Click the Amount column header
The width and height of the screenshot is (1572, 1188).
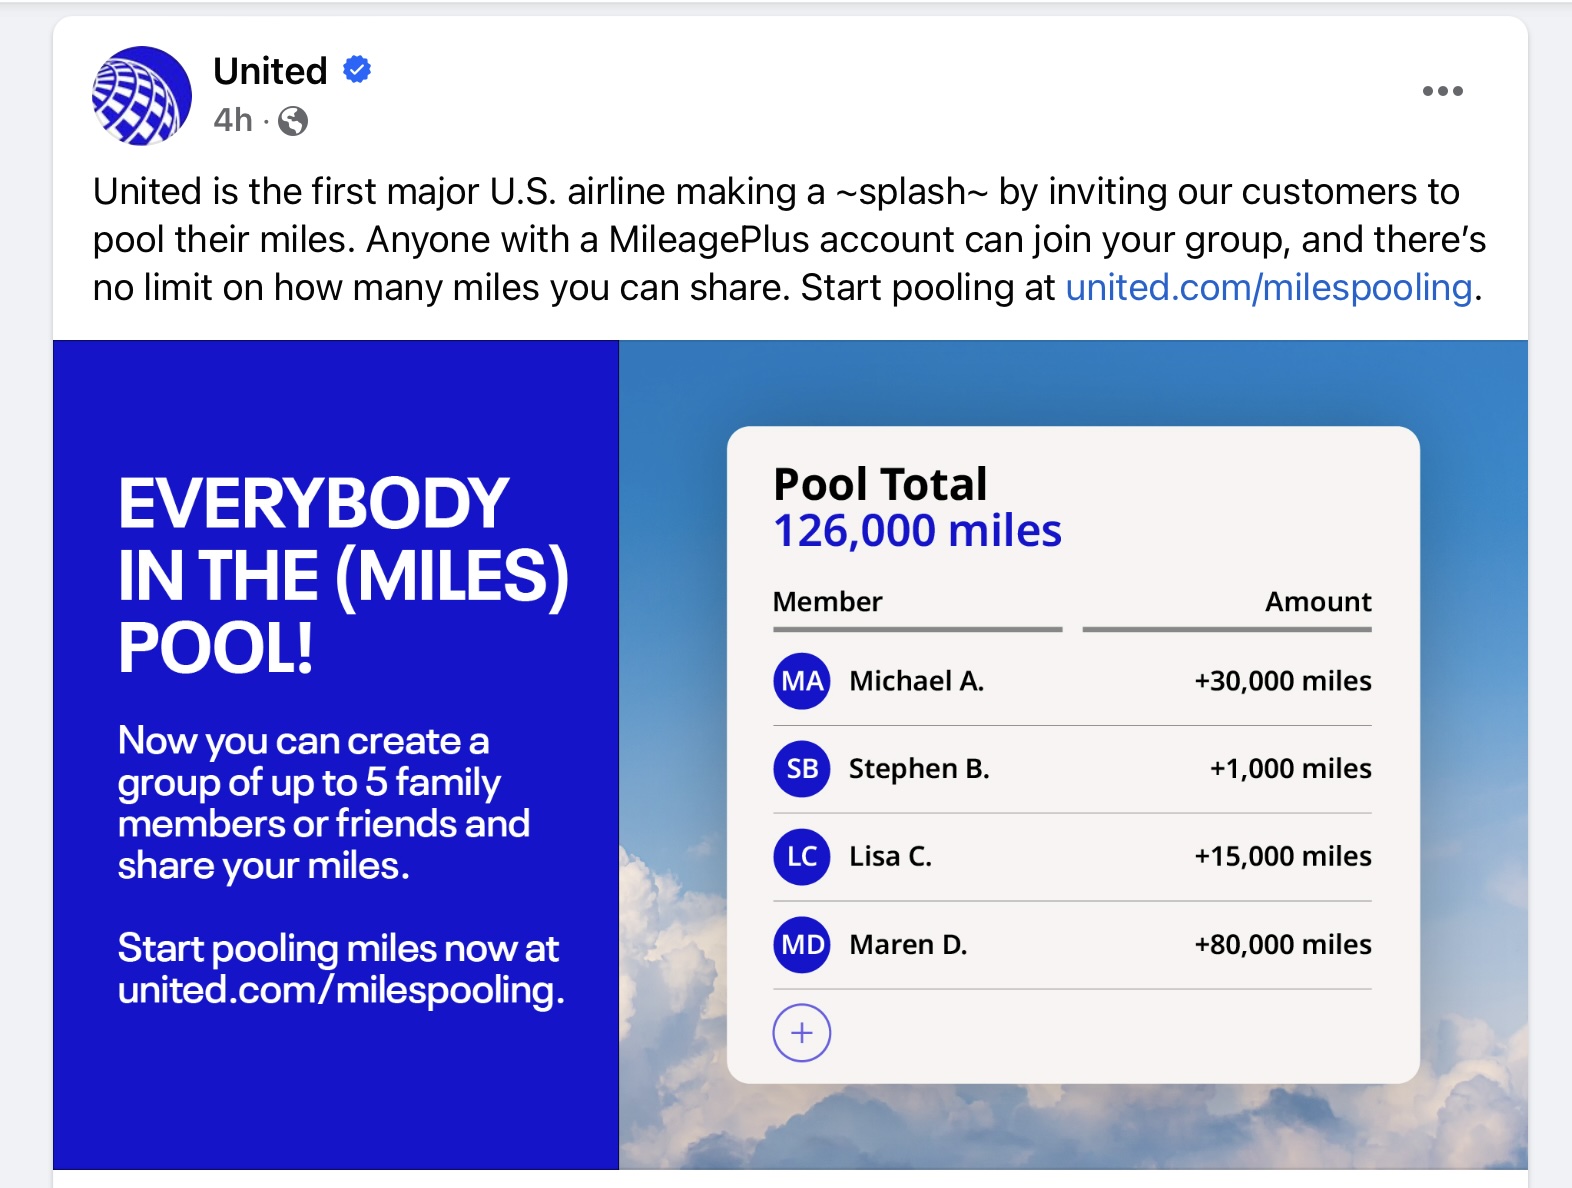[1318, 602]
